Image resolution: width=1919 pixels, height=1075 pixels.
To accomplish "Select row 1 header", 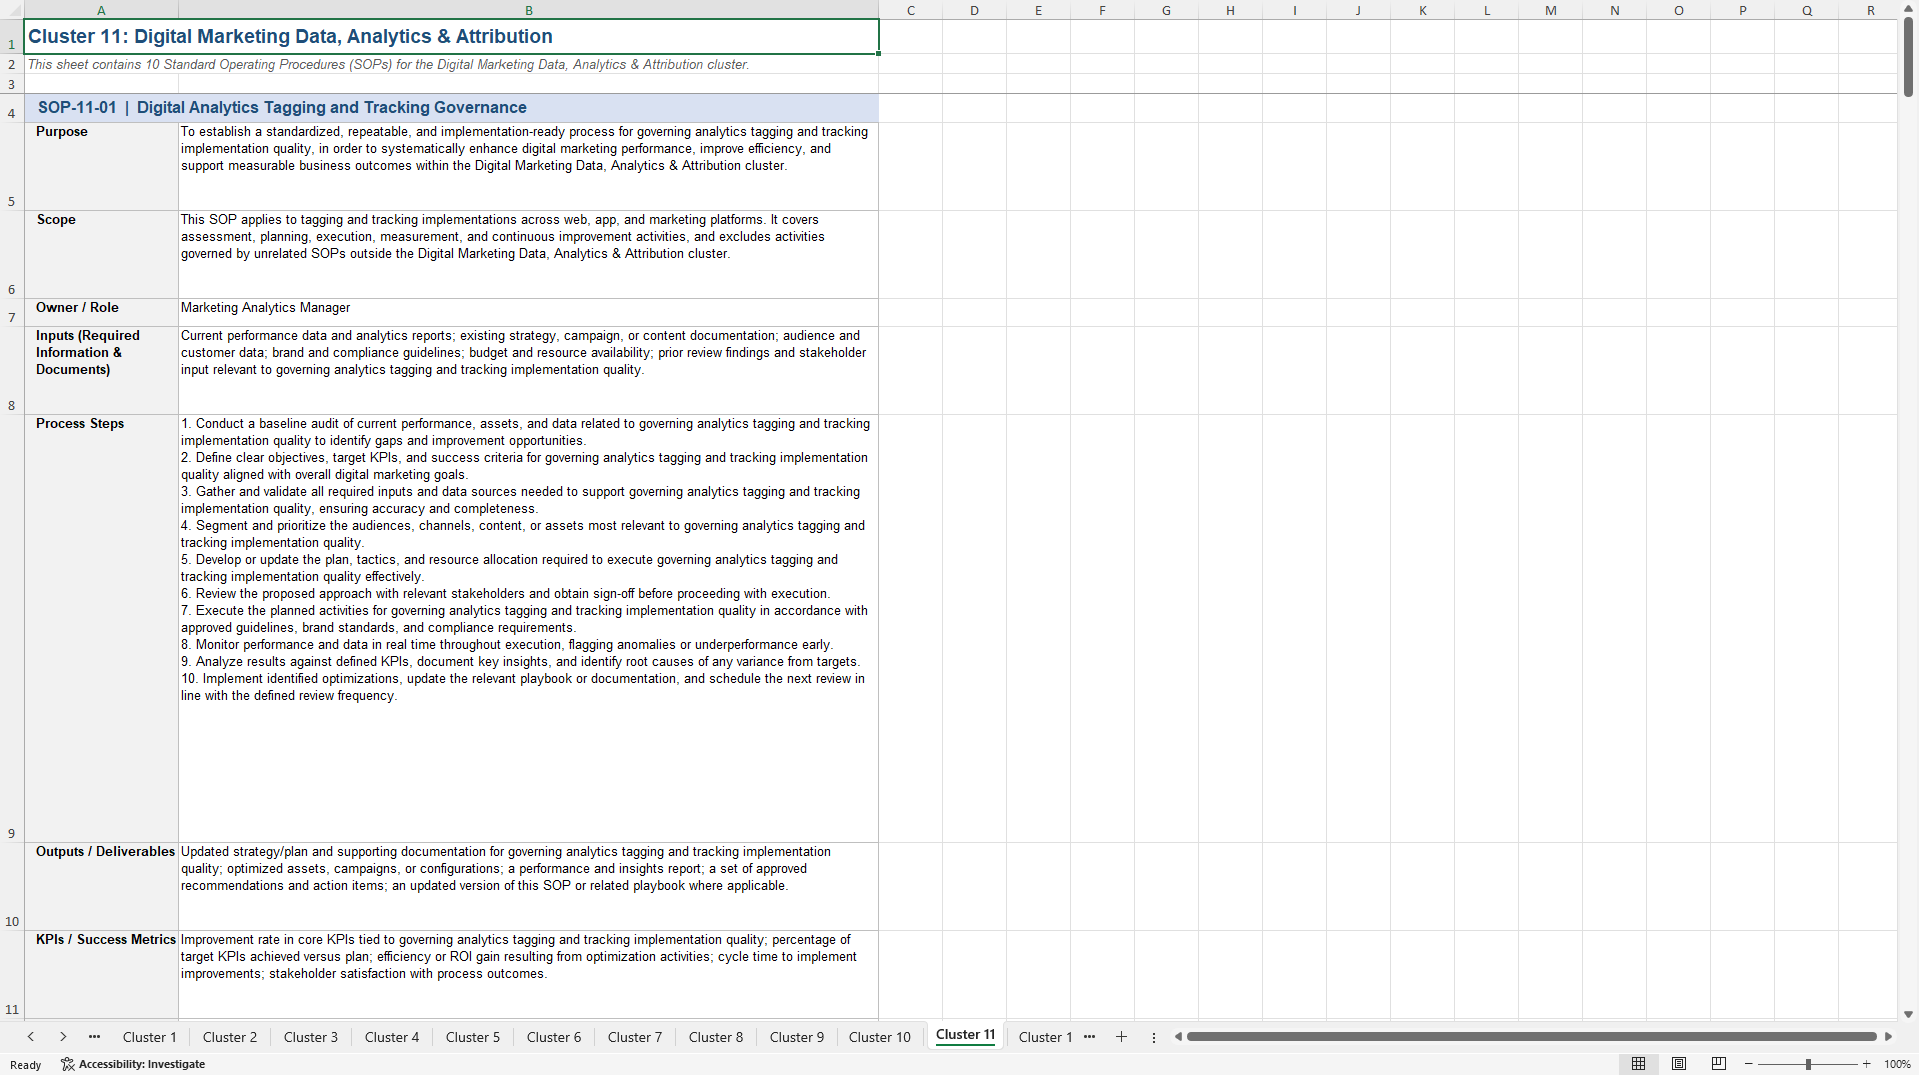I will point(12,37).
